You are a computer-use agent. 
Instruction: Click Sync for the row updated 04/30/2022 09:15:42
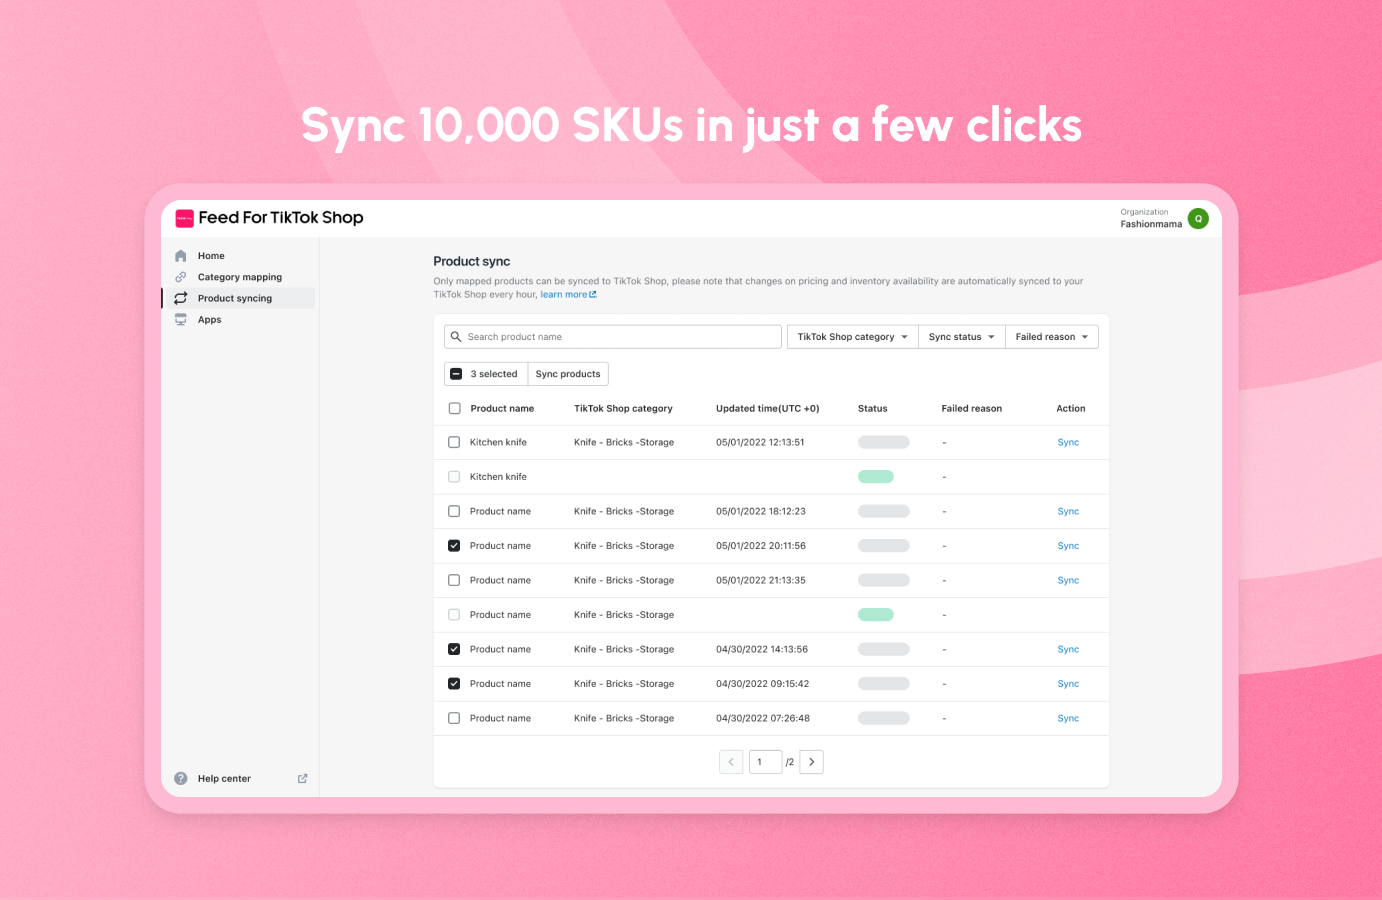point(1068,684)
